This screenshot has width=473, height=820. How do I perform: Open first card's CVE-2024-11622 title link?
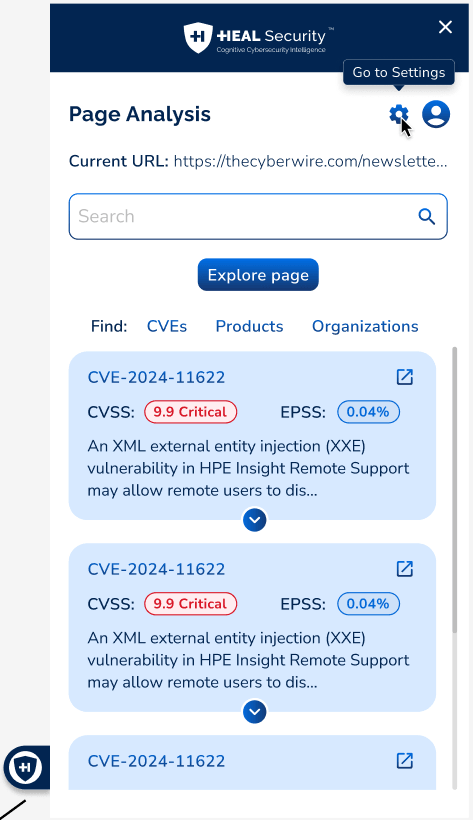pyautogui.click(x=156, y=377)
